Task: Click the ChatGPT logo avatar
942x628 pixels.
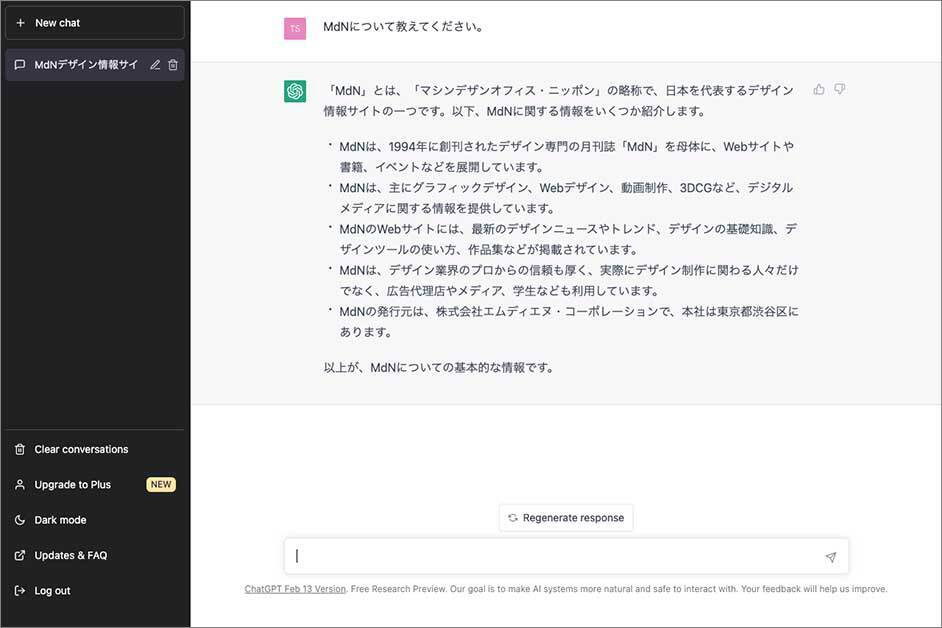Action: [295, 91]
